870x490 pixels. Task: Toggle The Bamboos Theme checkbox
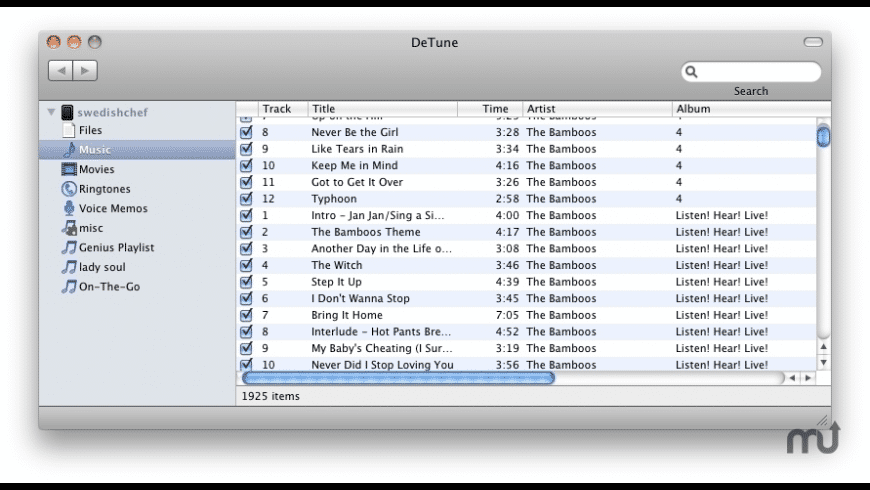(246, 232)
